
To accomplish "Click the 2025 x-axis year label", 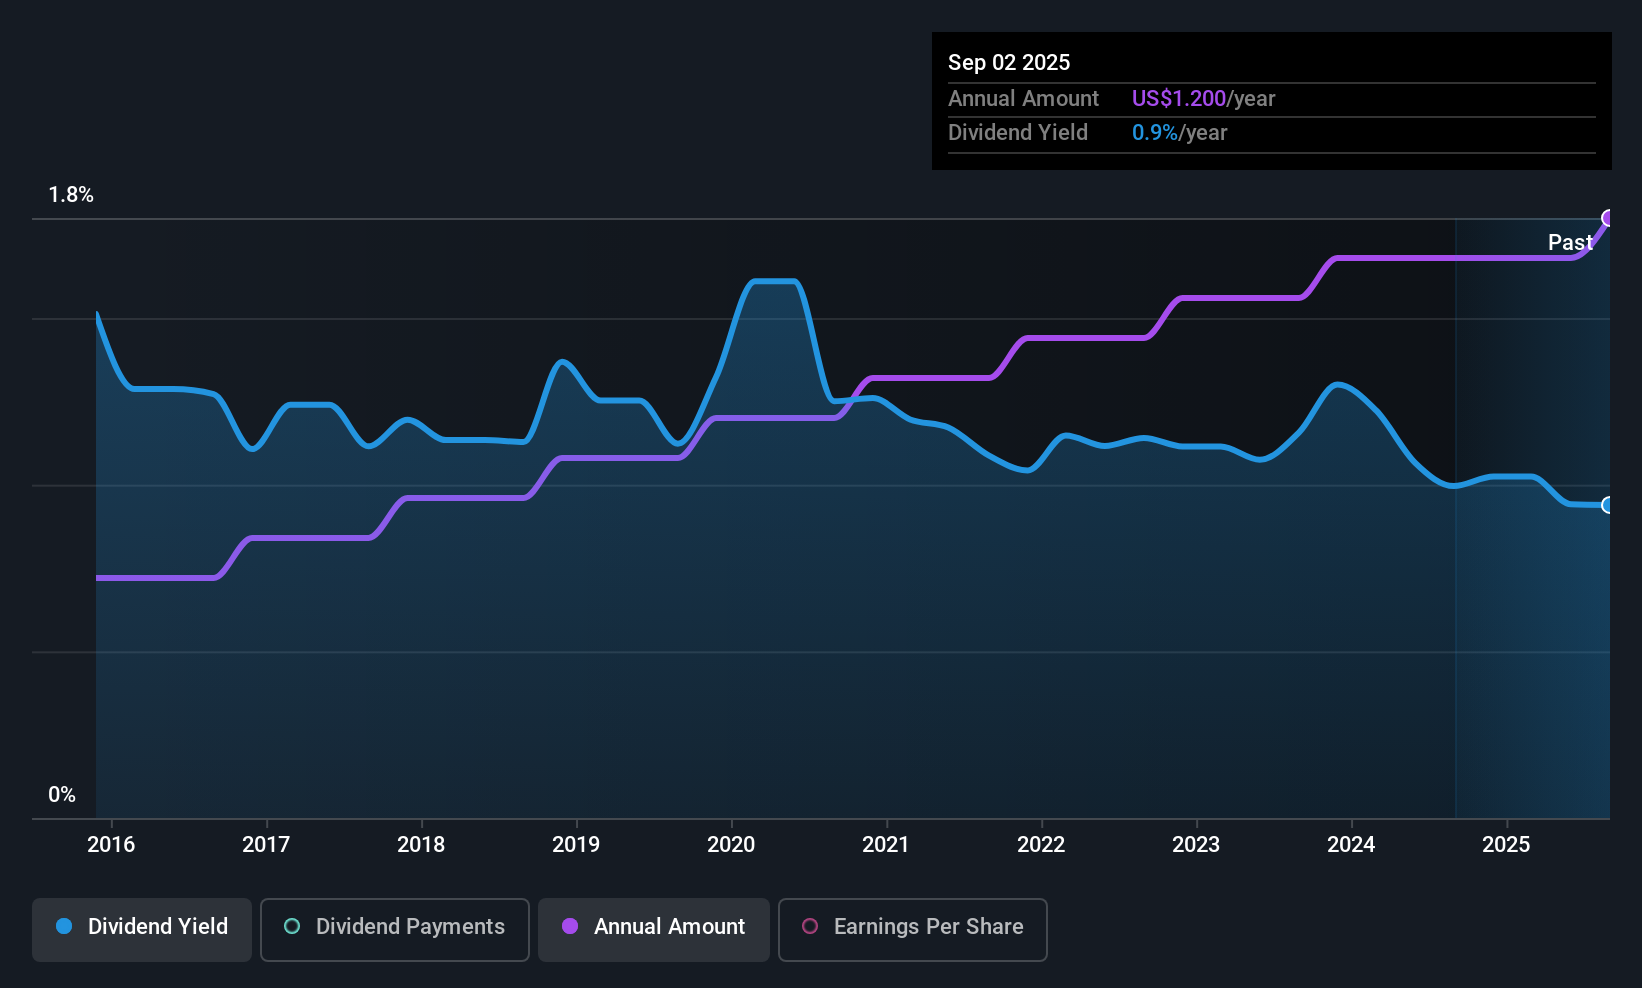I will coord(1506,845).
